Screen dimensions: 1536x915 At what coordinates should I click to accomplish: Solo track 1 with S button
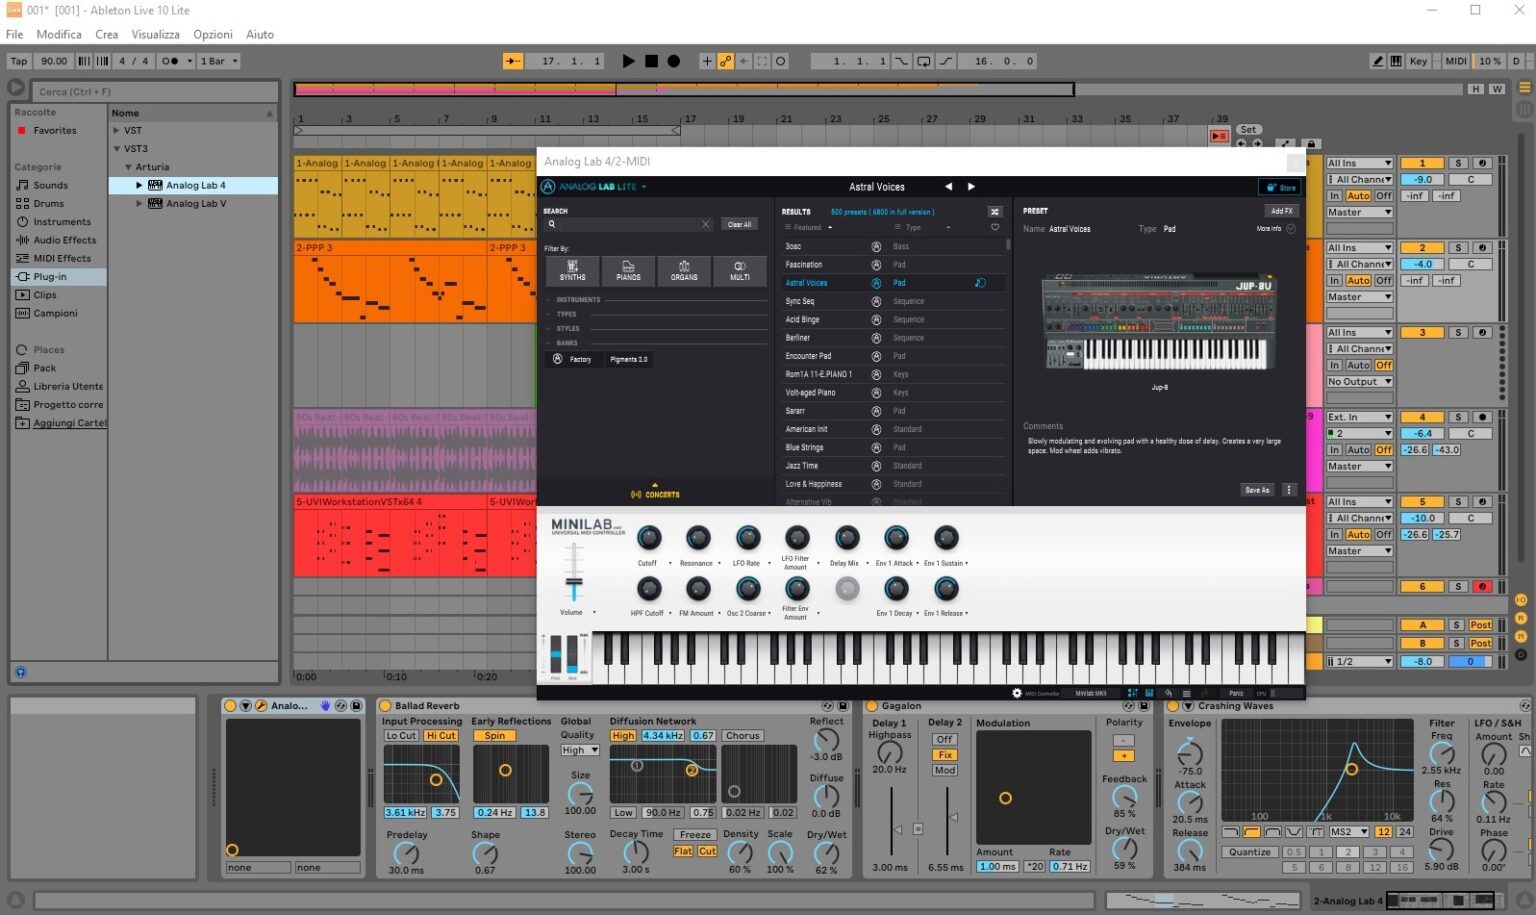(1458, 163)
